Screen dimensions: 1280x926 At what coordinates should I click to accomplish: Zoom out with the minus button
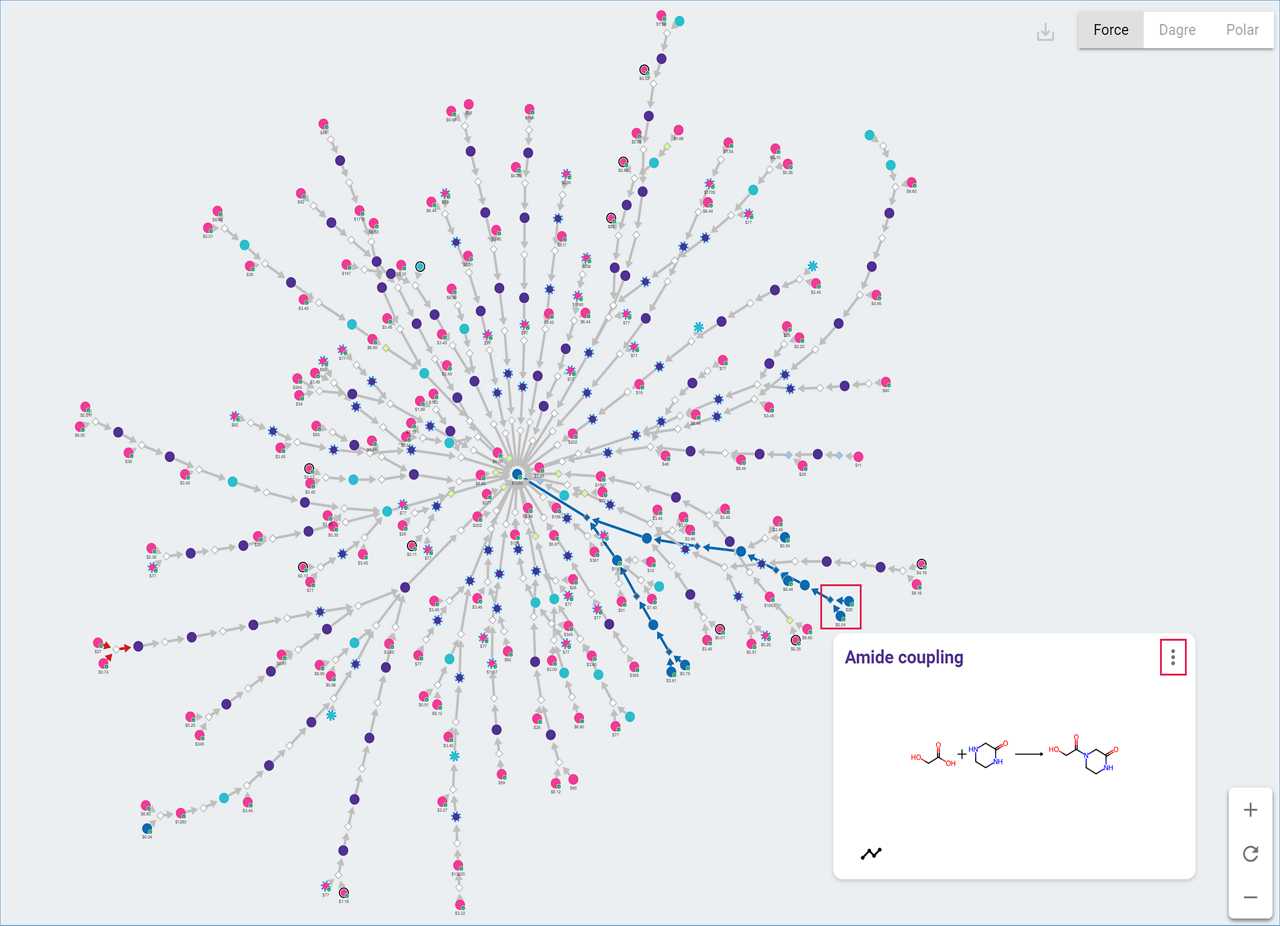(x=1250, y=897)
